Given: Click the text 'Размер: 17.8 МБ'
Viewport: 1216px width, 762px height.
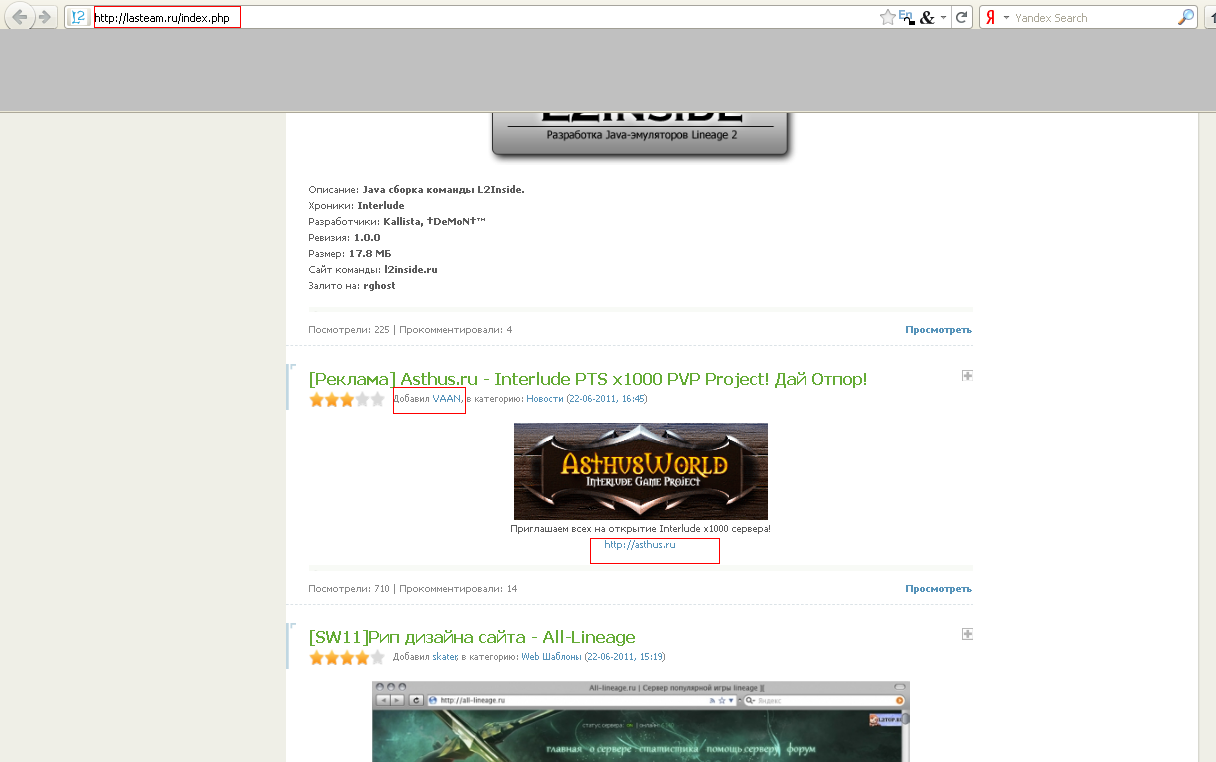Looking at the screenshot, I should [x=350, y=254].
